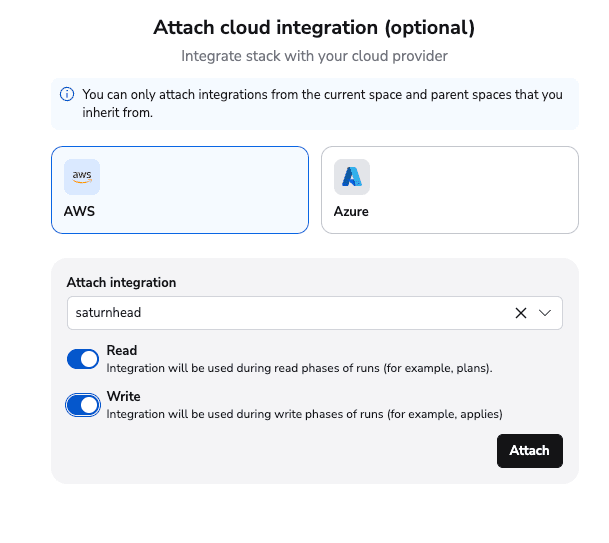The image size is (609, 543).
Task: Select the Azure provider card
Action: 450,190
